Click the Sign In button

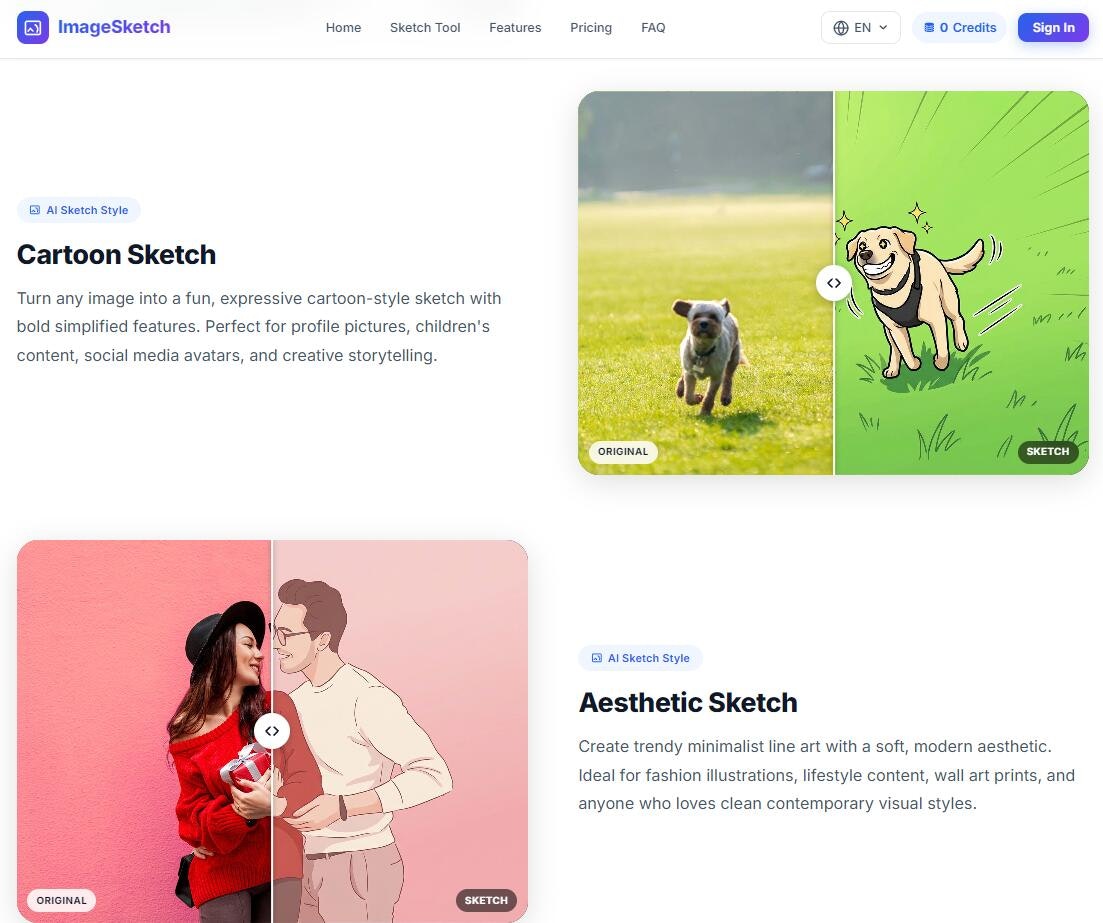coord(1053,27)
